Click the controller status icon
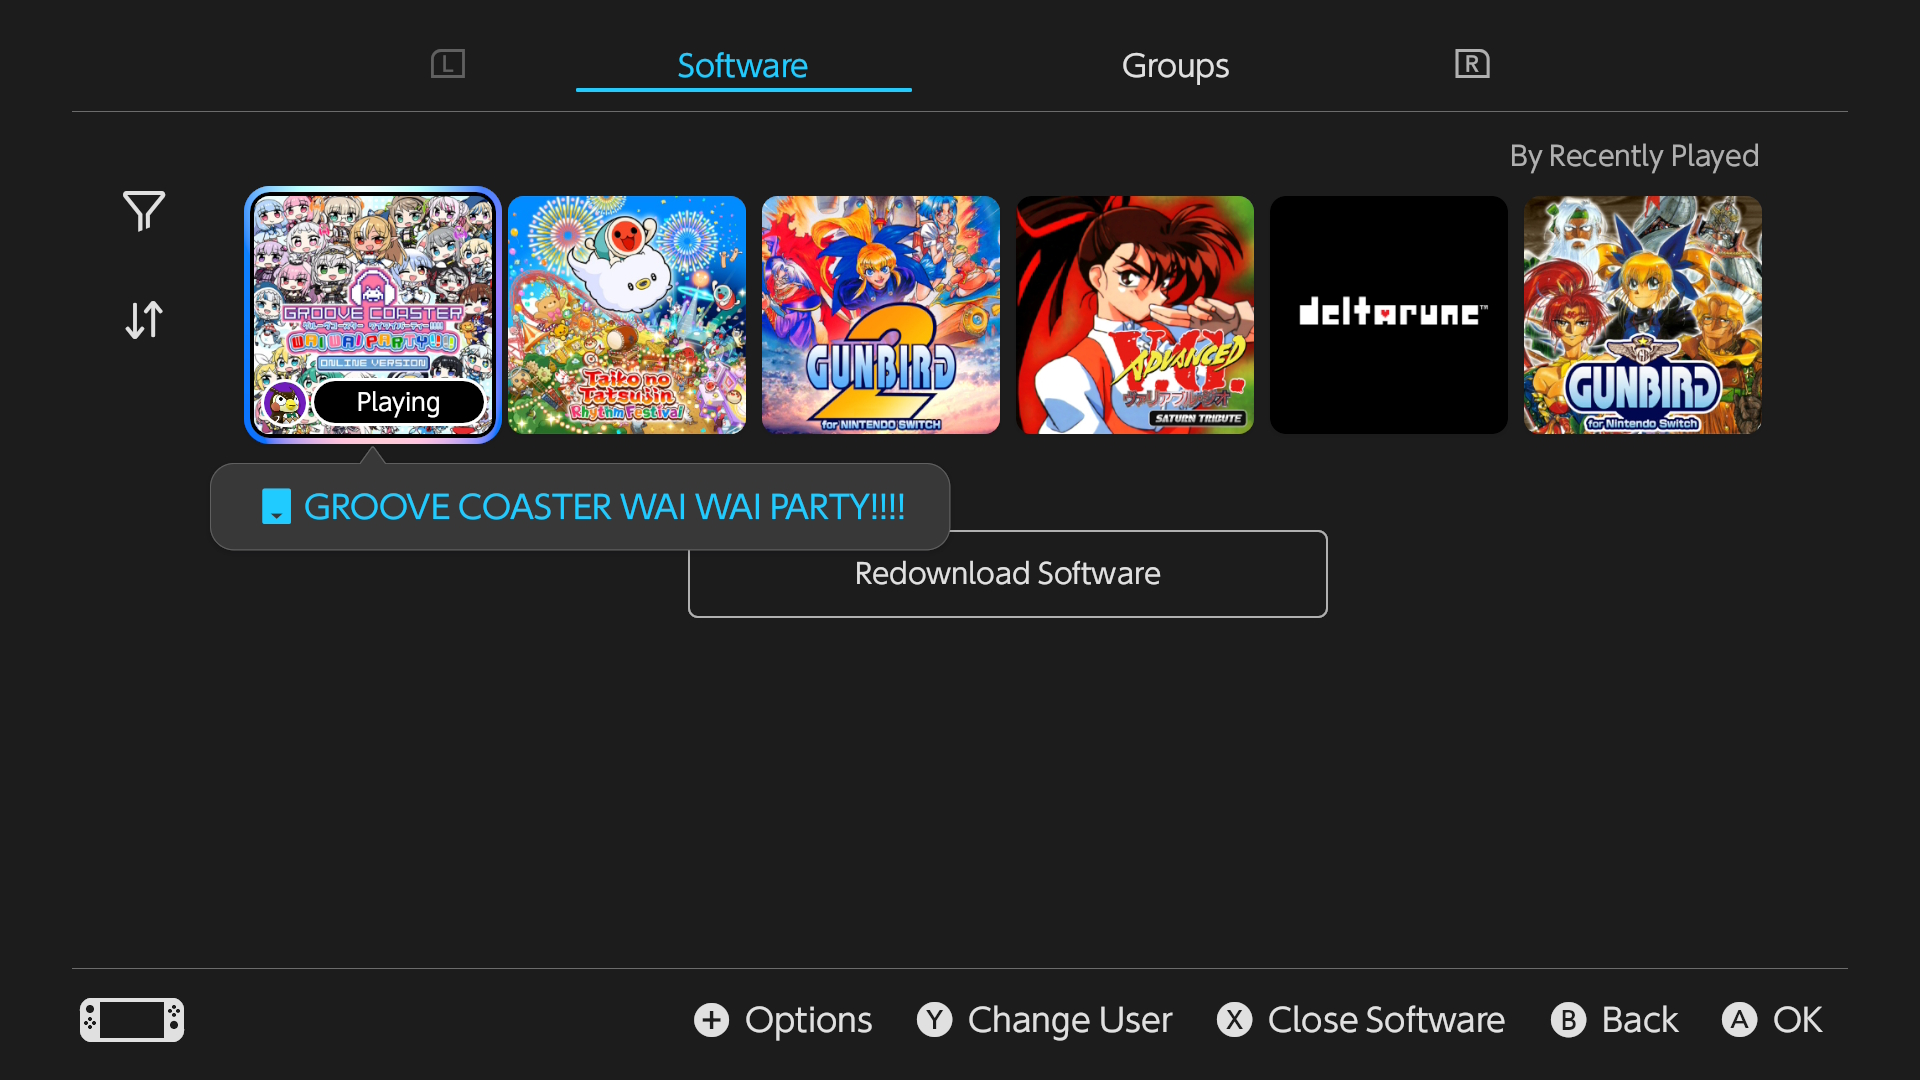Image resolution: width=1920 pixels, height=1080 pixels. (132, 1020)
